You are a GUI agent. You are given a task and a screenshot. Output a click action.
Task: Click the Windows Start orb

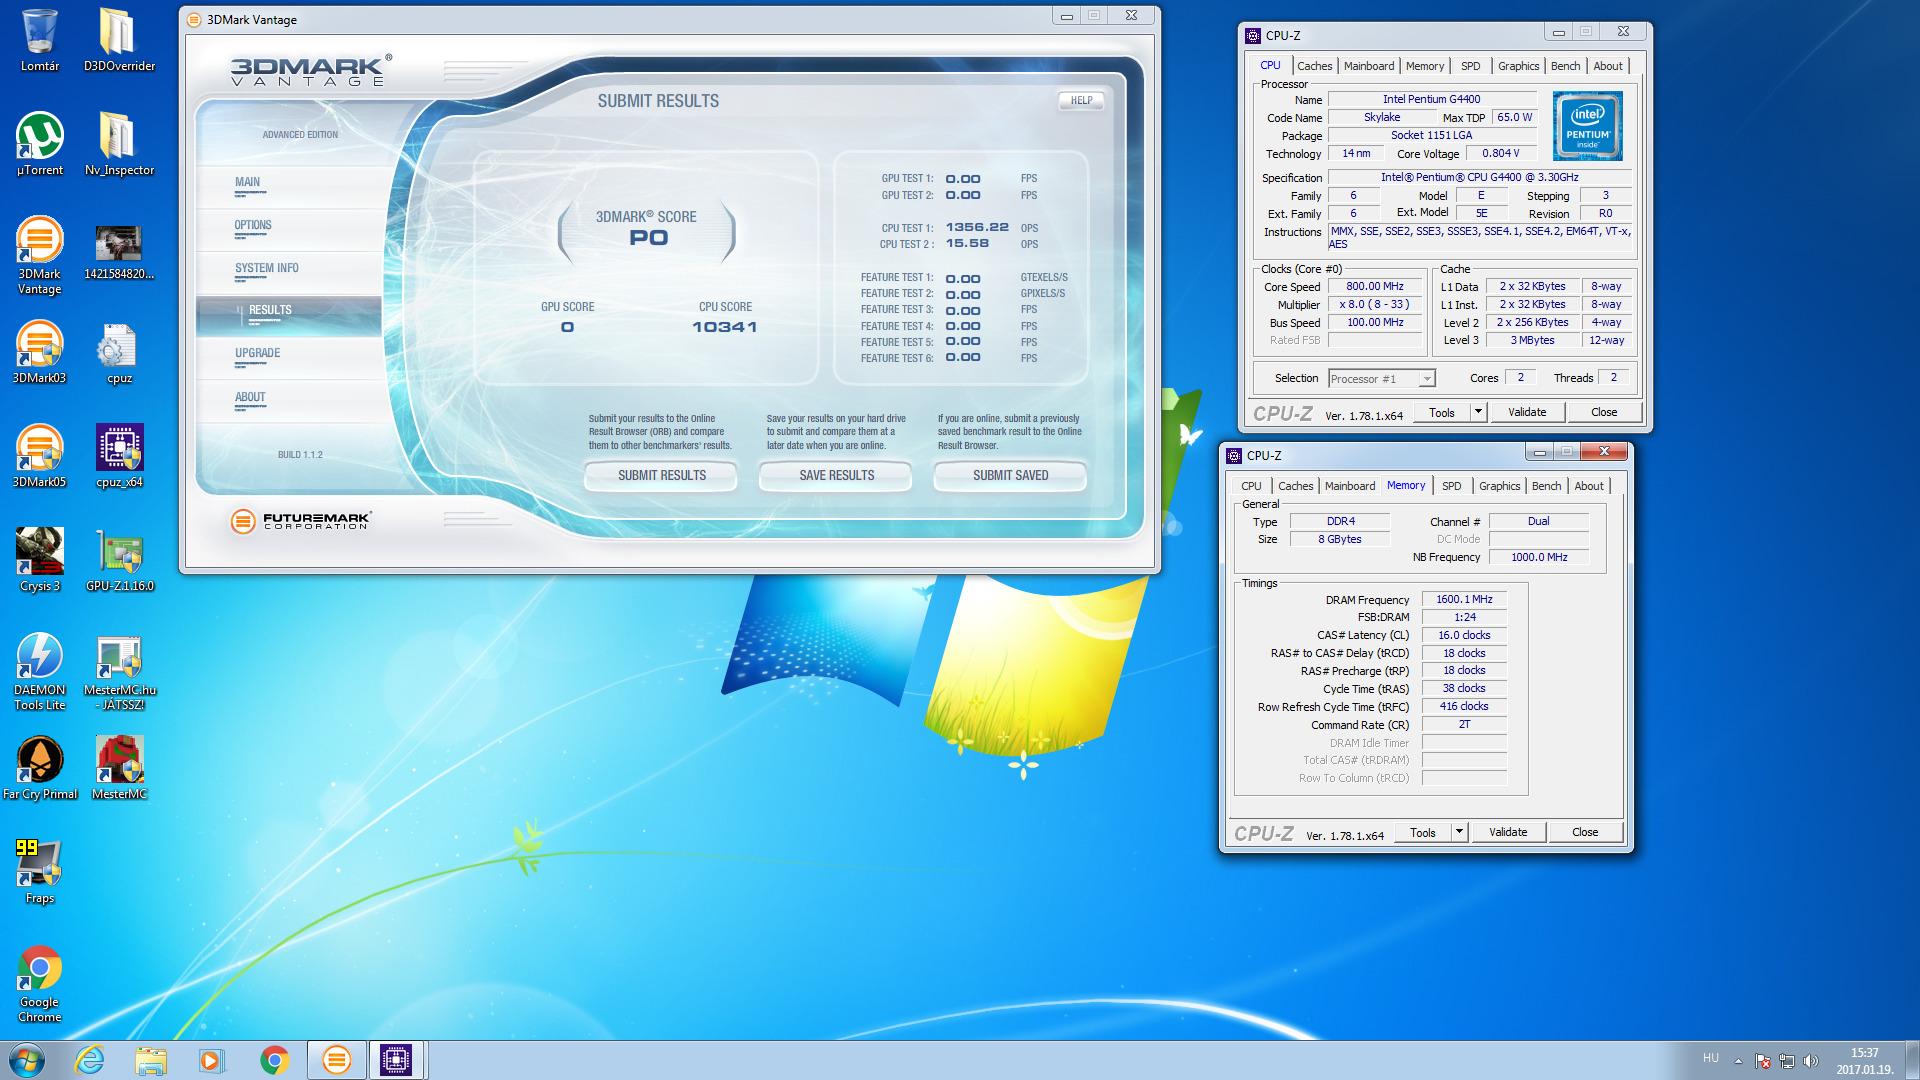click(27, 1060)
